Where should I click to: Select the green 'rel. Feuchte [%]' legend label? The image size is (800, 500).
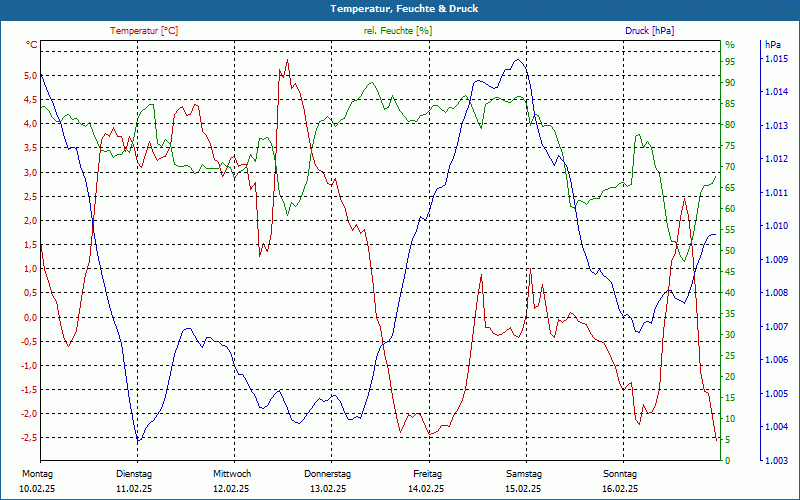pyautogui.click(x=397, y=31)
